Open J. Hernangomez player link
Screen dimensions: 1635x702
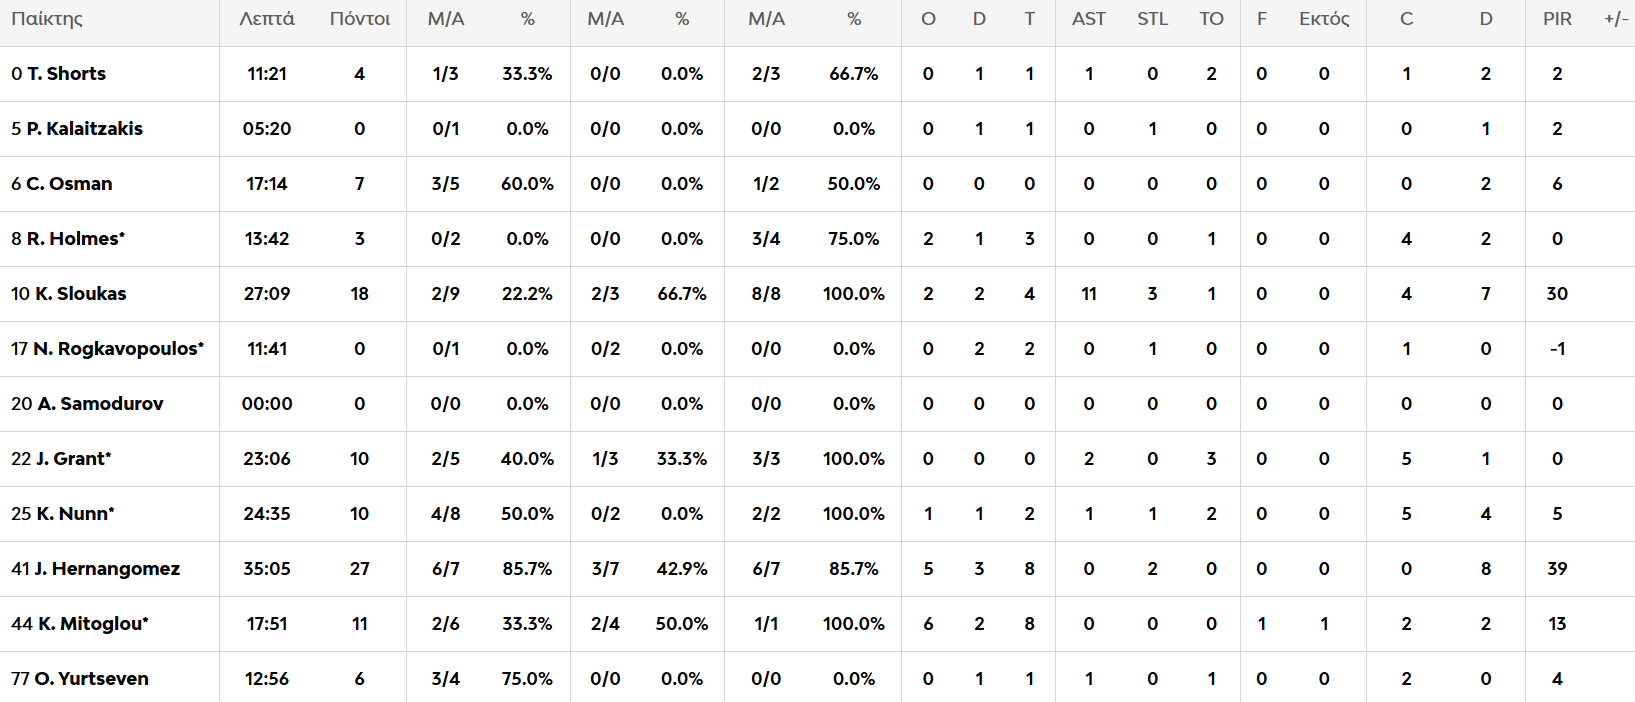pyautogui.click(x=107, y=569)
